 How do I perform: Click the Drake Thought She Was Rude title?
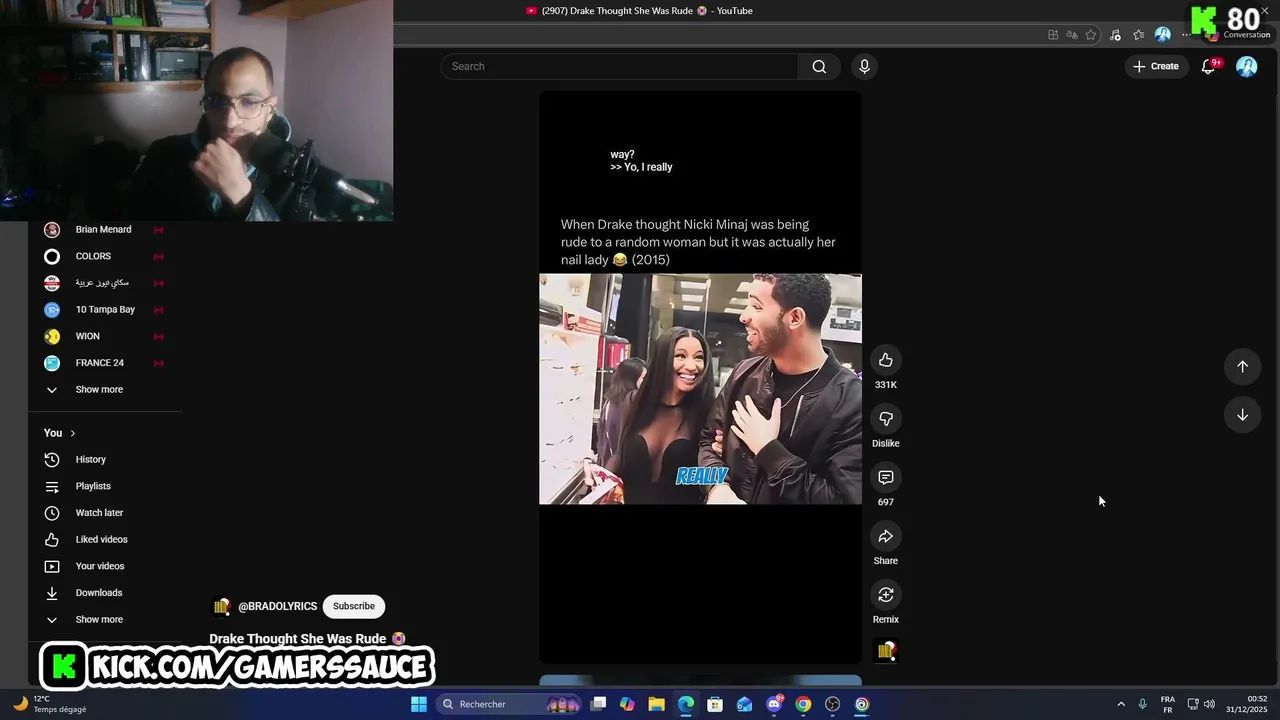click(307, 639)
